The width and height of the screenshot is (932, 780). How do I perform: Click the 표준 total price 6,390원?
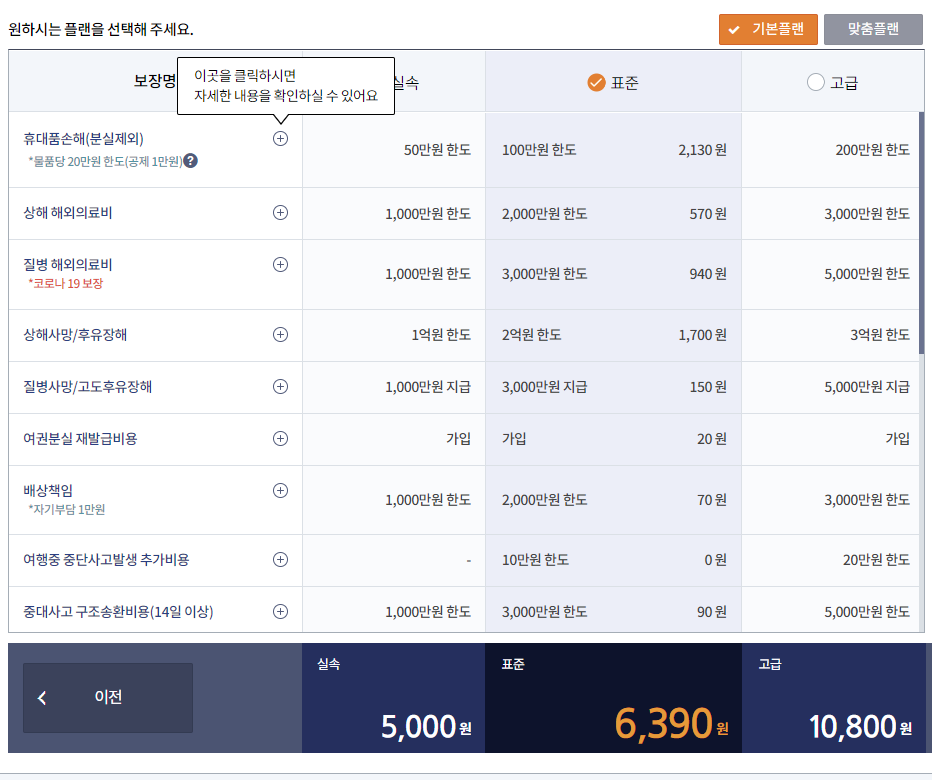coord(672,724)
